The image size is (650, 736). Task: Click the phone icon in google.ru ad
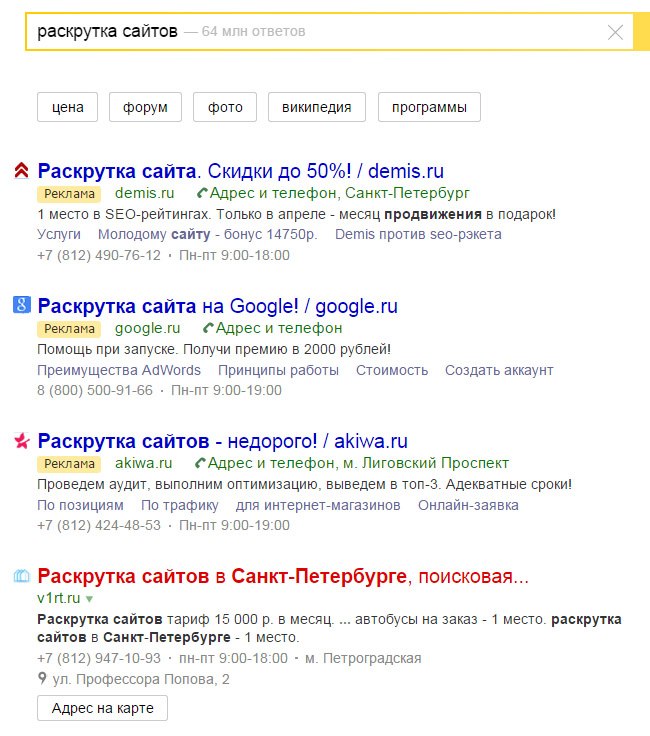tap(208, 328)
